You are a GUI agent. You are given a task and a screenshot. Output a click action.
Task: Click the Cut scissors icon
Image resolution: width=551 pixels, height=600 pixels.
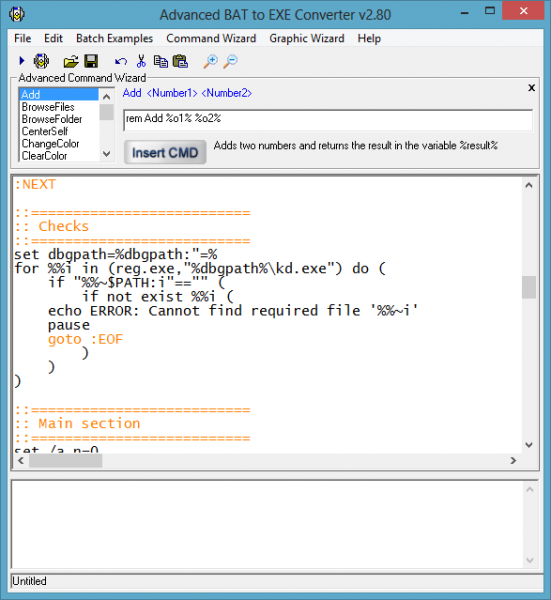pos(141,61)
